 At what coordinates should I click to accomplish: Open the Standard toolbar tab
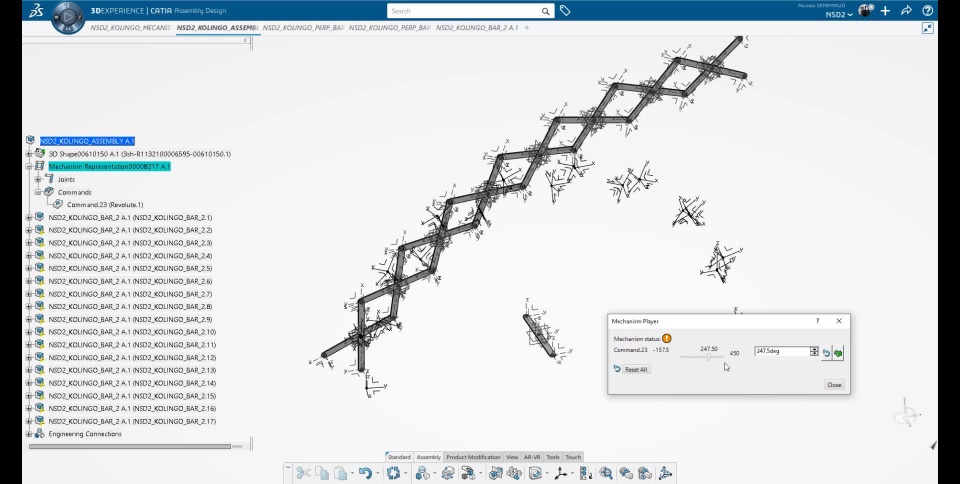click(399, 457)
